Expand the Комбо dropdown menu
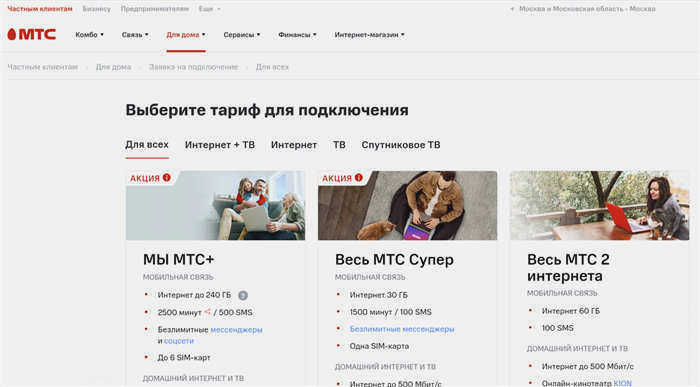 (x=89, y=35)
